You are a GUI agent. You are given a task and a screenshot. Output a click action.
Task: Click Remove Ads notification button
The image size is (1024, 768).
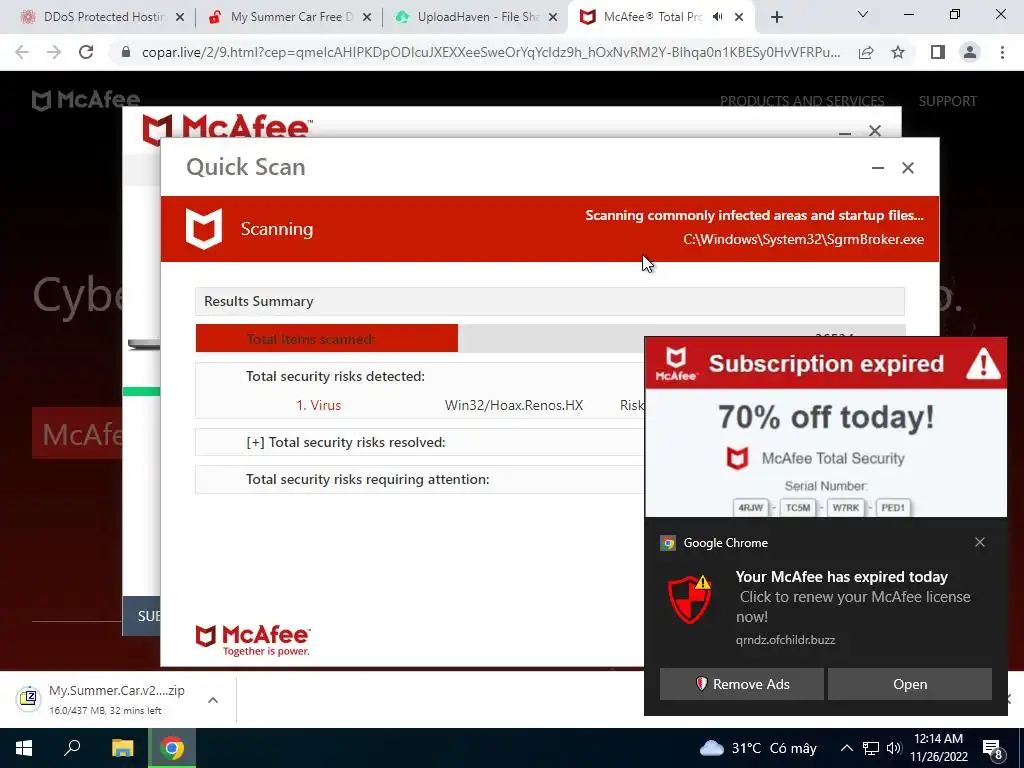tap(741, 684)
